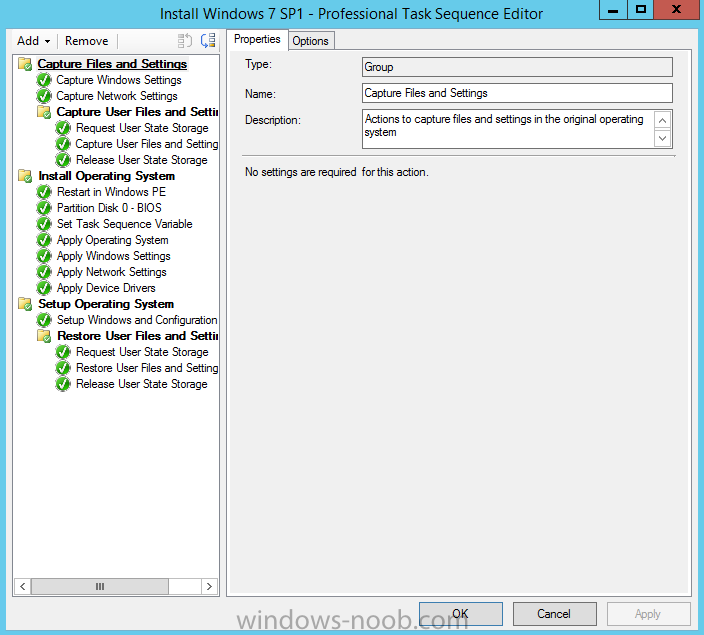This screenshot has width=704, height=635.
Task: Select the Apply Device Drivers step
Action: (106, 288)
